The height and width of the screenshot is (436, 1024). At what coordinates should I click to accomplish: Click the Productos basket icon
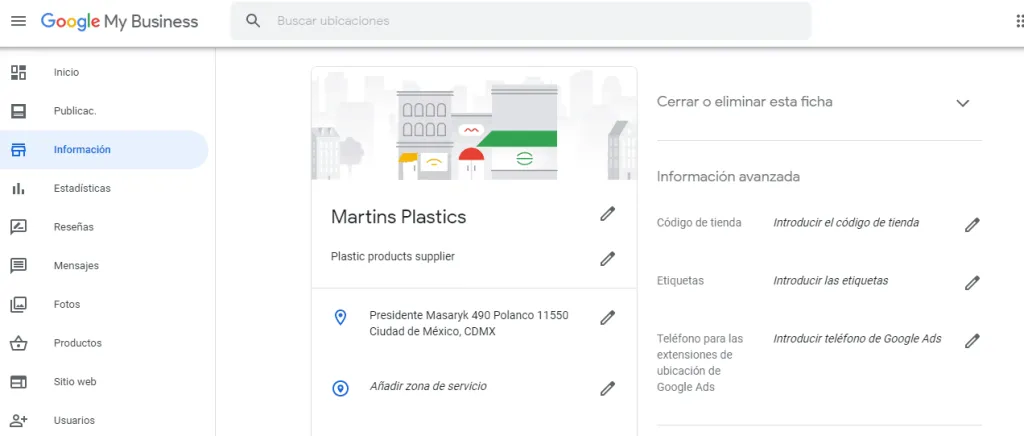pyautogui.click(x=18, y=343)
